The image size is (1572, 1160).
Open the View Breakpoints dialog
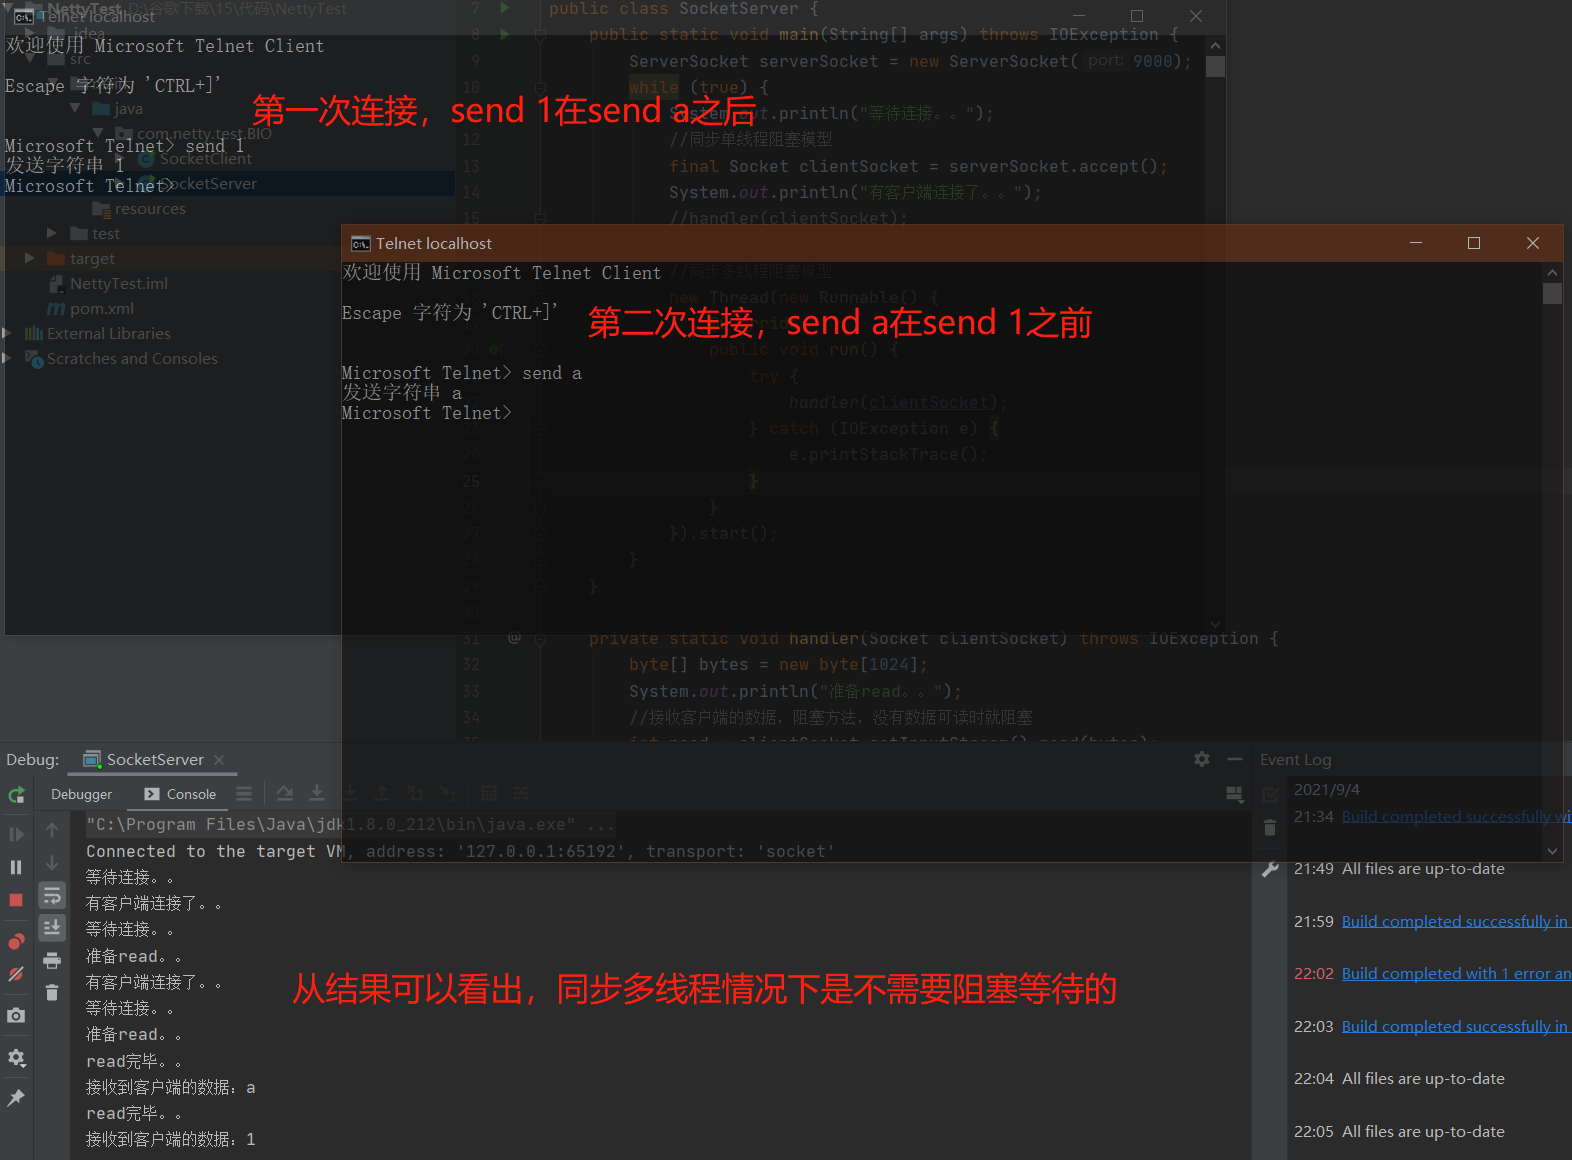coord(16,941)
